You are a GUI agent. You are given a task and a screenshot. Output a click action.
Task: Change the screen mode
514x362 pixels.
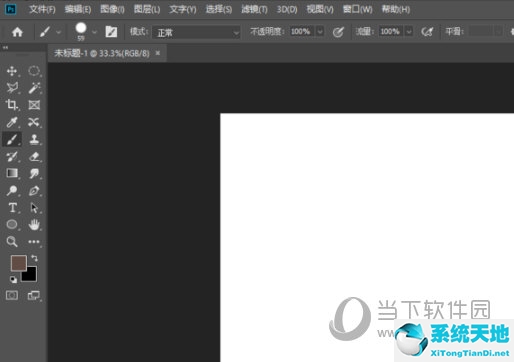point(34,295)
